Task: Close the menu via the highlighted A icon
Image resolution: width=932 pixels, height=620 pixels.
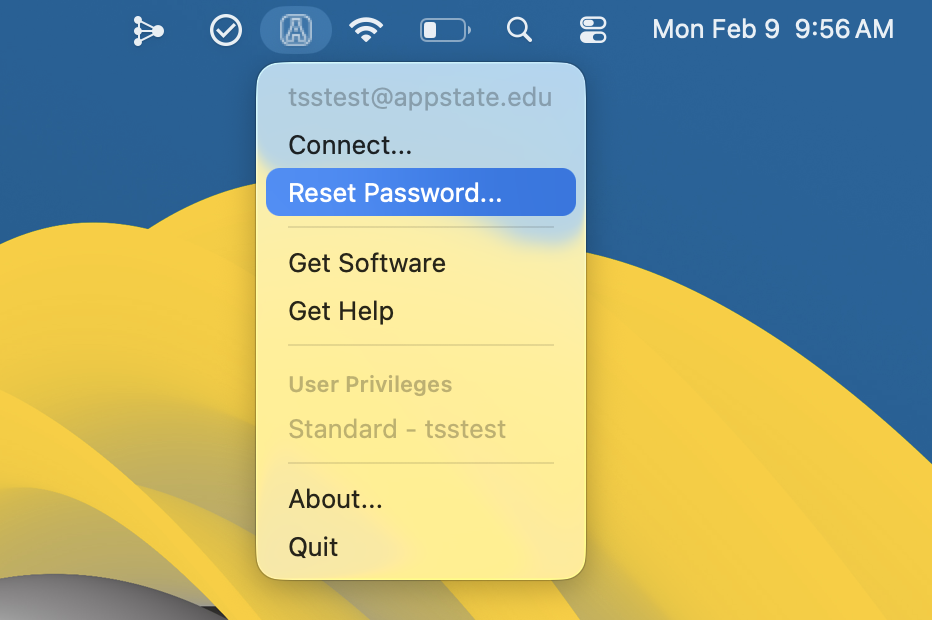Action: click(x=296, y=30)
